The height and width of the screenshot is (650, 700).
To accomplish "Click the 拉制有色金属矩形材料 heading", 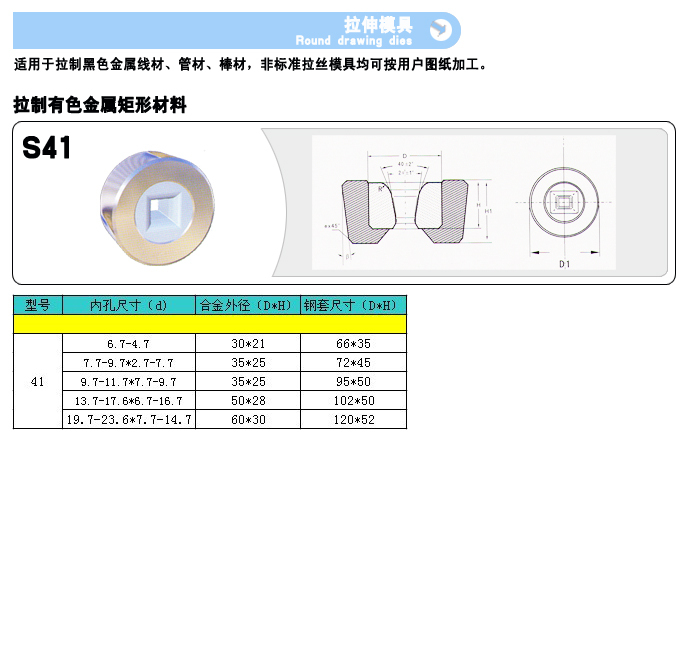I will tap(100, 104).
